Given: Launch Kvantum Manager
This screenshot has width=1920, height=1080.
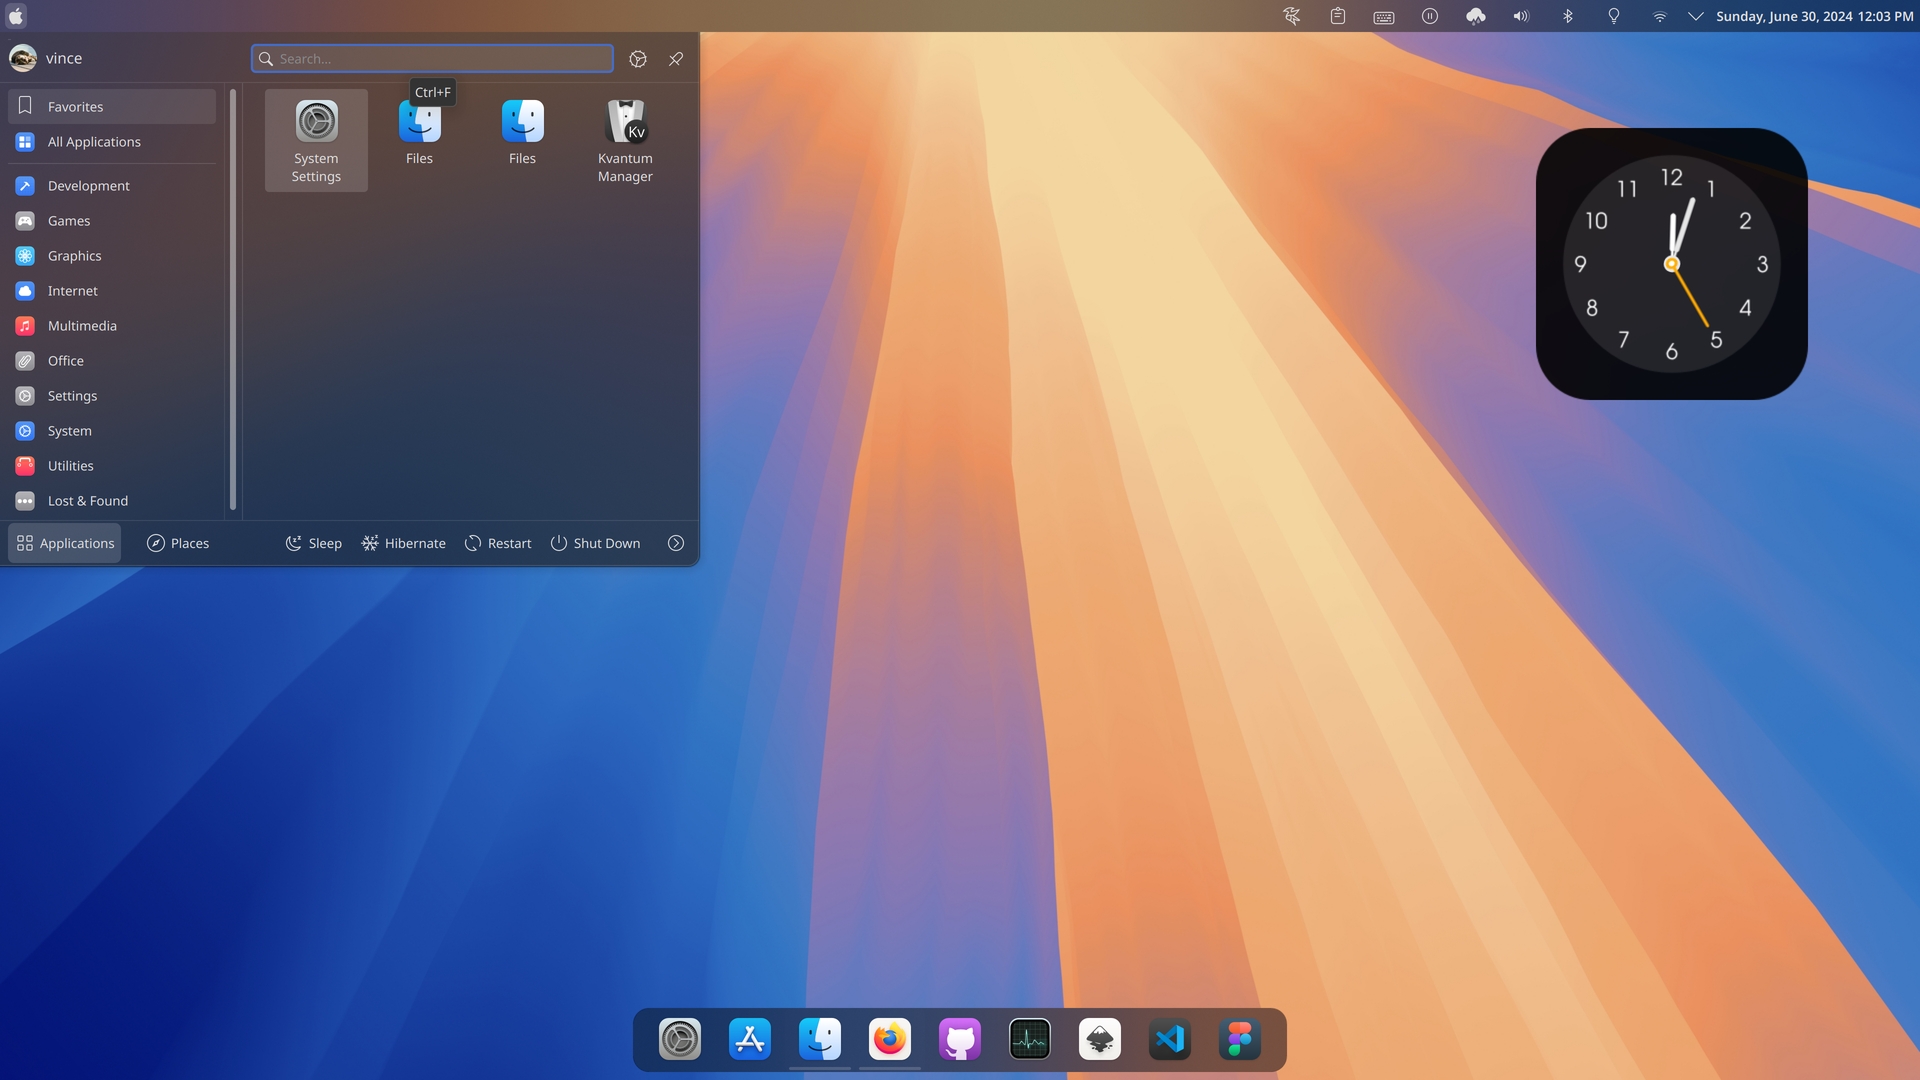Looking at the screenshot, I should click(625, 140).
